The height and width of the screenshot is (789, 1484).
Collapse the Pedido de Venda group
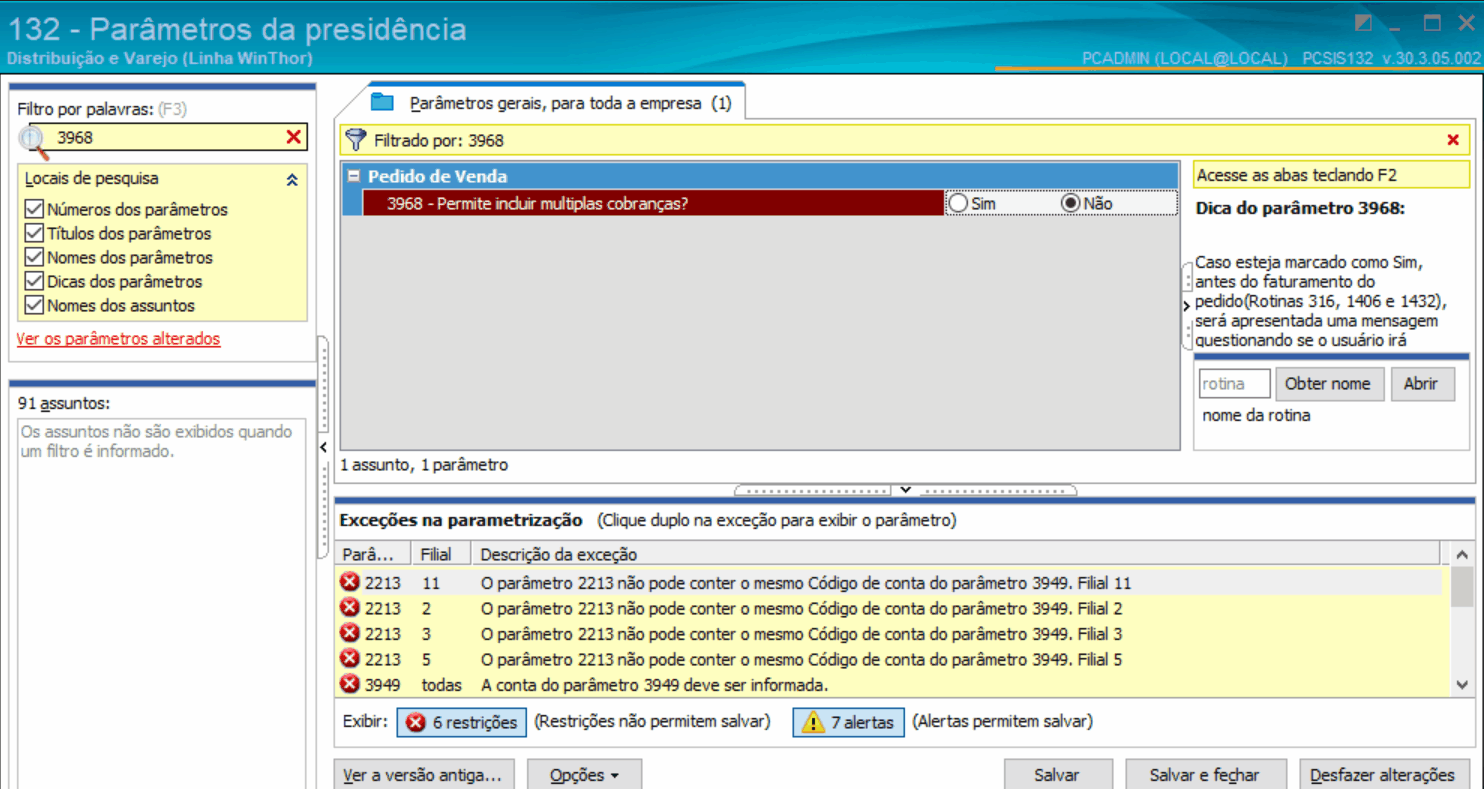tap(353, 177)
